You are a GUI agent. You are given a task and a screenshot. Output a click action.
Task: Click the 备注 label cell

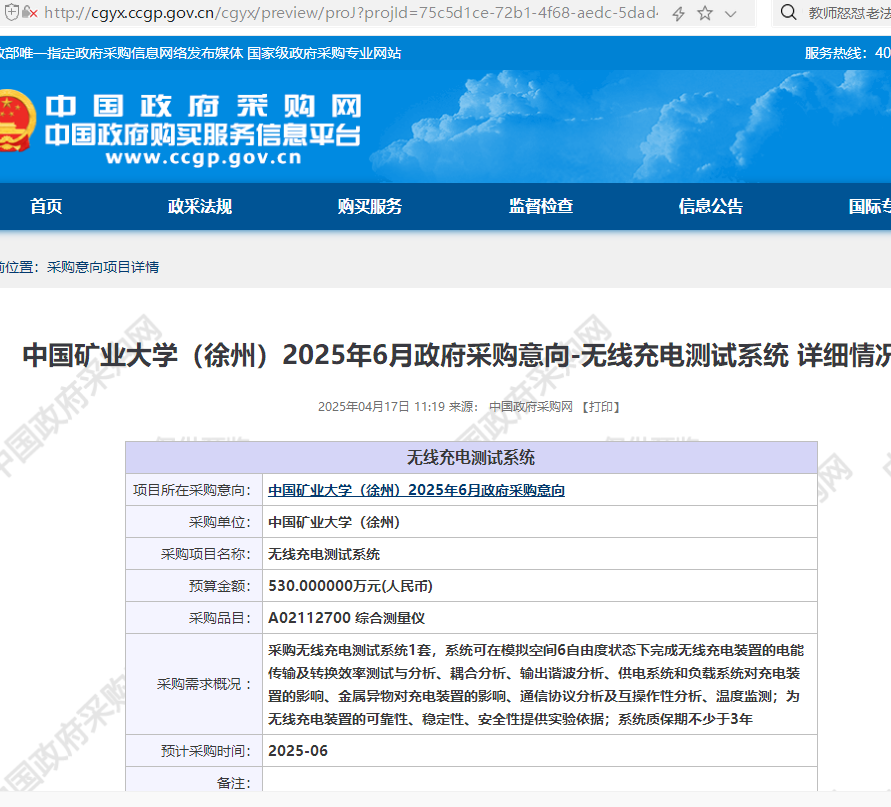[x=194, y=779]
